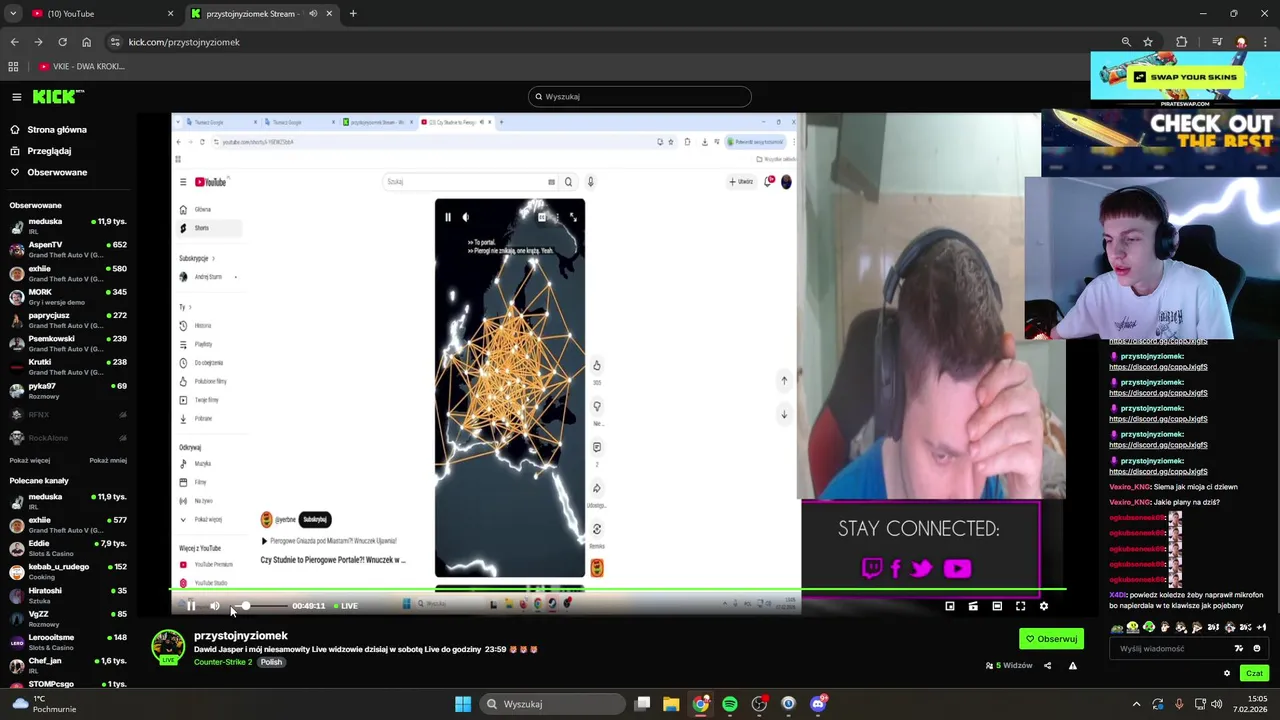The height and width of the screenshot is (720, 1280).
Task: Open meduska in followed channels
Action: coord(68,226)
